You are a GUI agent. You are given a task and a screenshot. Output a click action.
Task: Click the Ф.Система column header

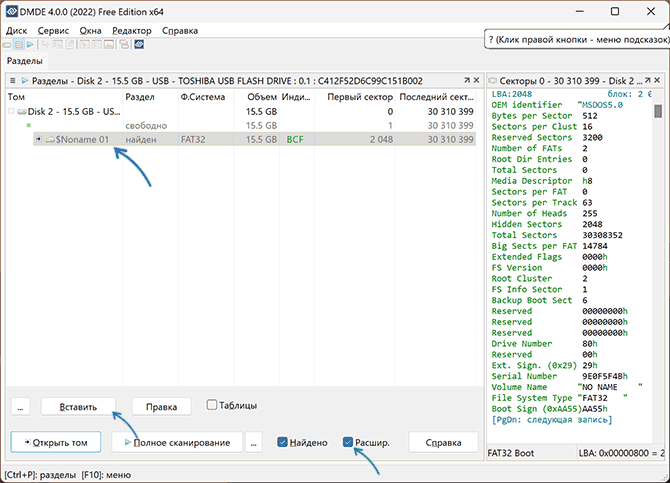coord(206,97)
